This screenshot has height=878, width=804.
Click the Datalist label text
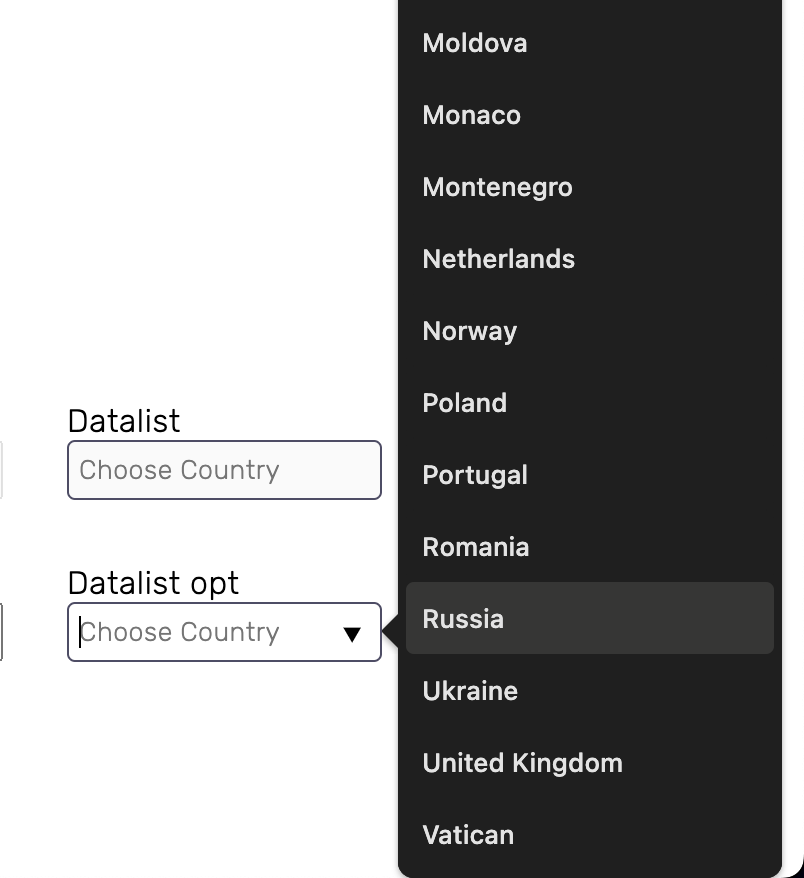pyautogui.click(x=124, y=421)
